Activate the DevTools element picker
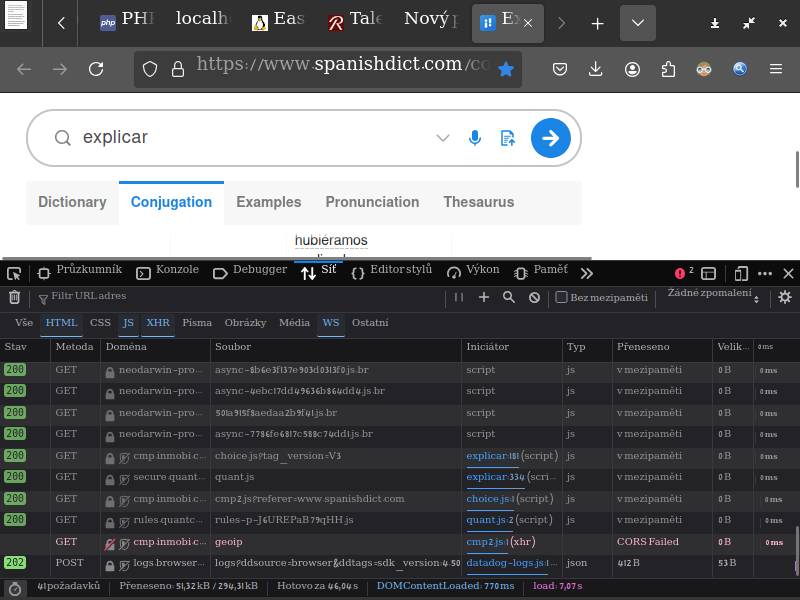 click(x=14, y=274)
